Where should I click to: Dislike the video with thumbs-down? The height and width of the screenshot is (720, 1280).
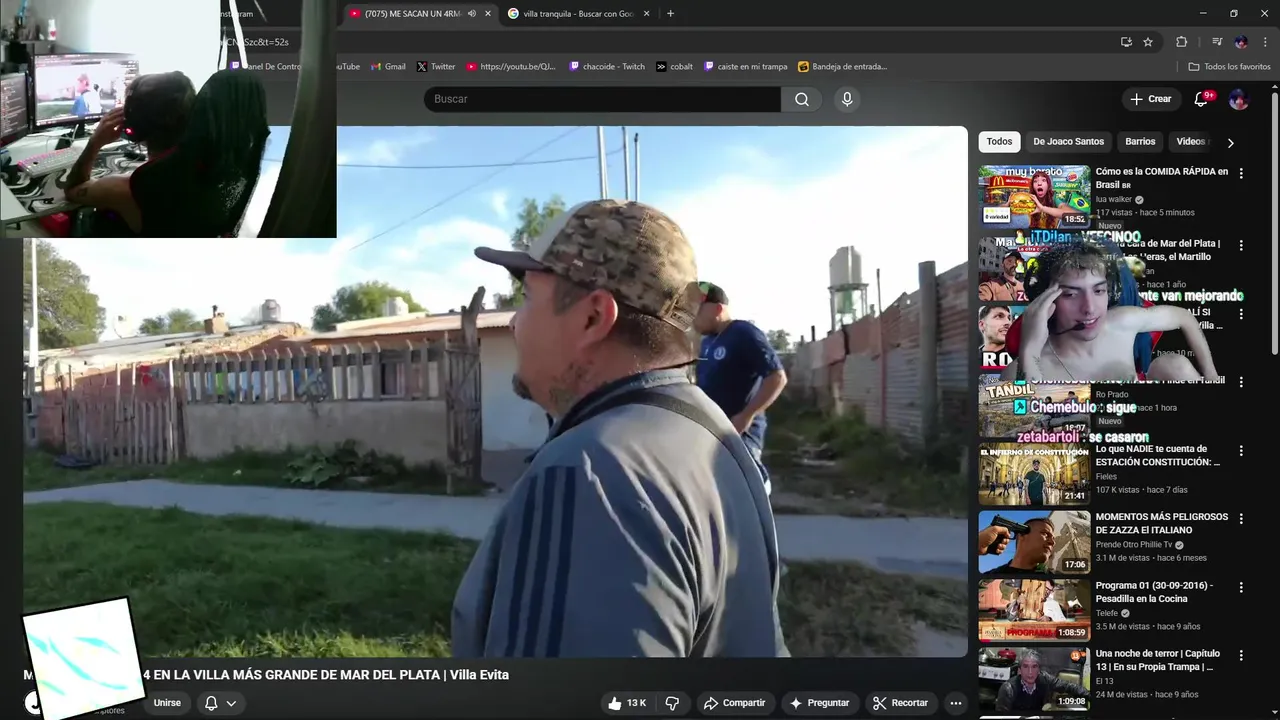[x=672, y=703]
